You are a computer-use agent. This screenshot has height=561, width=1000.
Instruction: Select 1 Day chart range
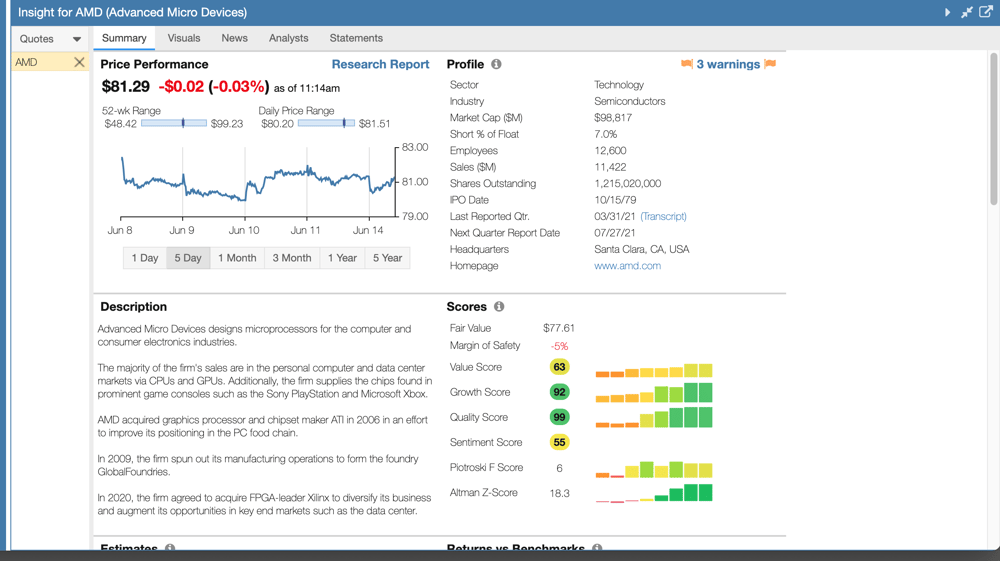(145, 258)
